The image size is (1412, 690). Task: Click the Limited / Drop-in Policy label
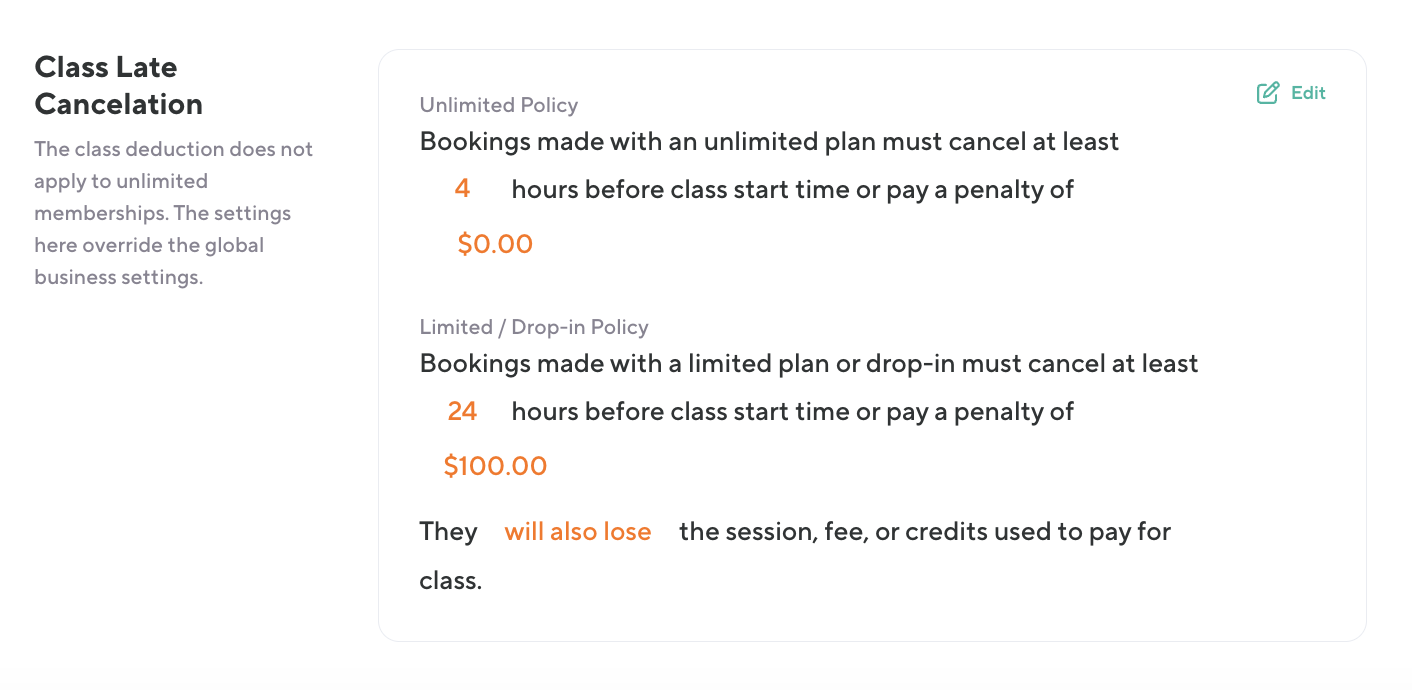tap(534, 327)
